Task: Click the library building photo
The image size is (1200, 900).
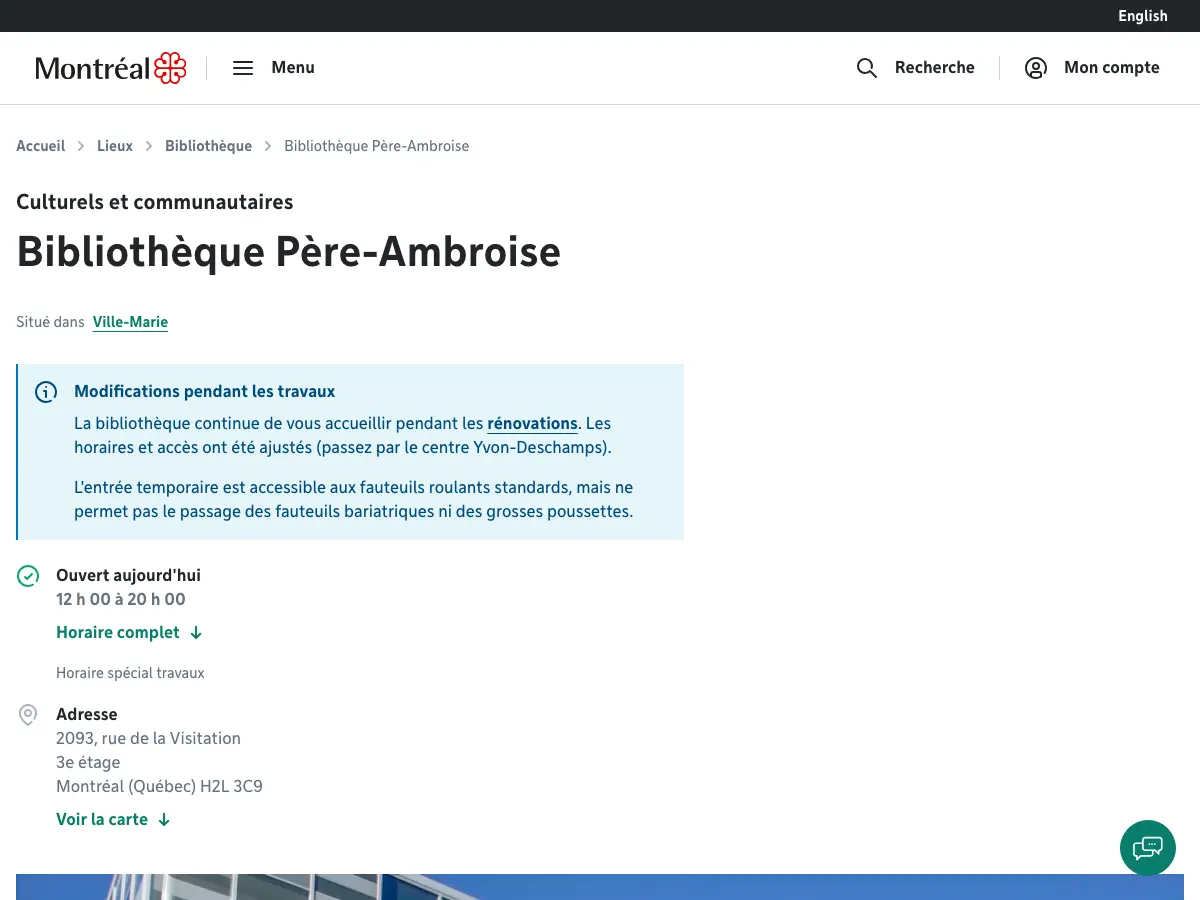Action: coord(600,887)
